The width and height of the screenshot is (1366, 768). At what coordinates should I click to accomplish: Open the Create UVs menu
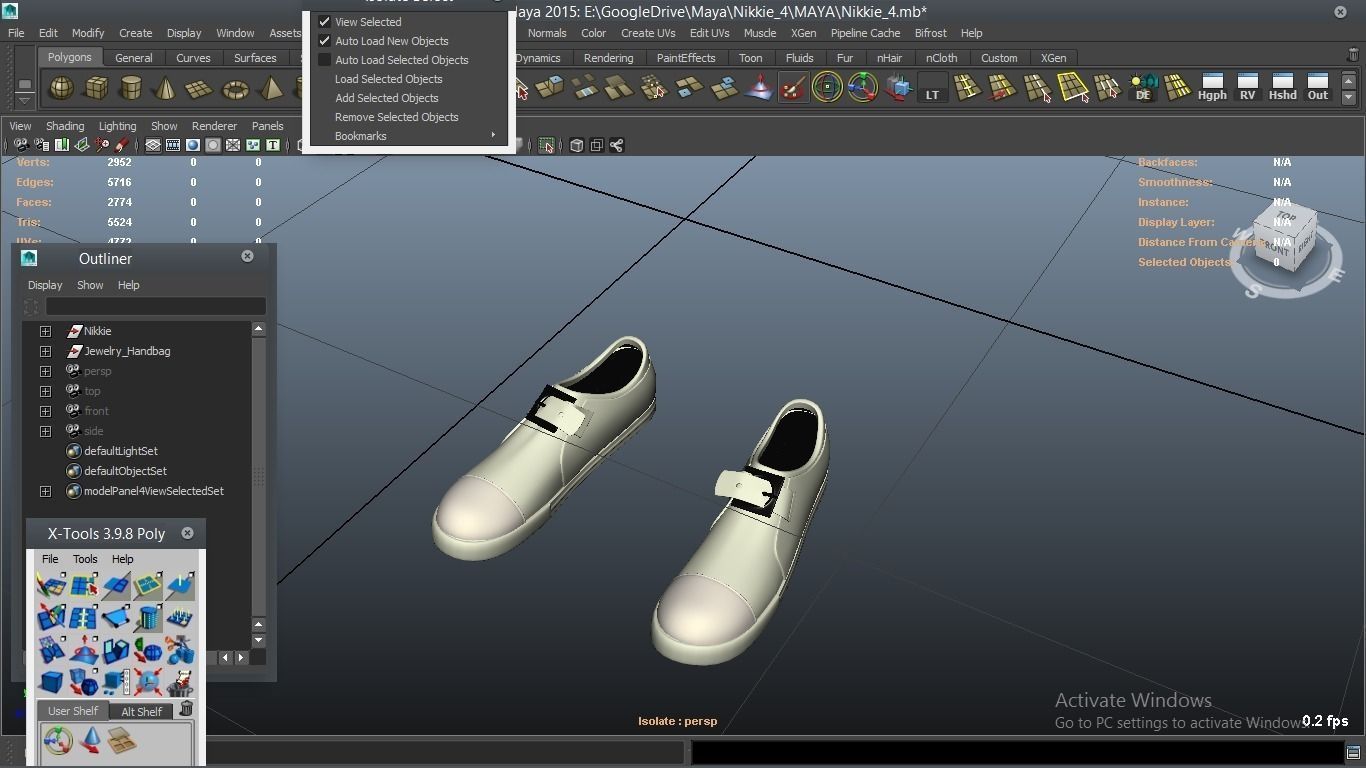click(647, 33)
